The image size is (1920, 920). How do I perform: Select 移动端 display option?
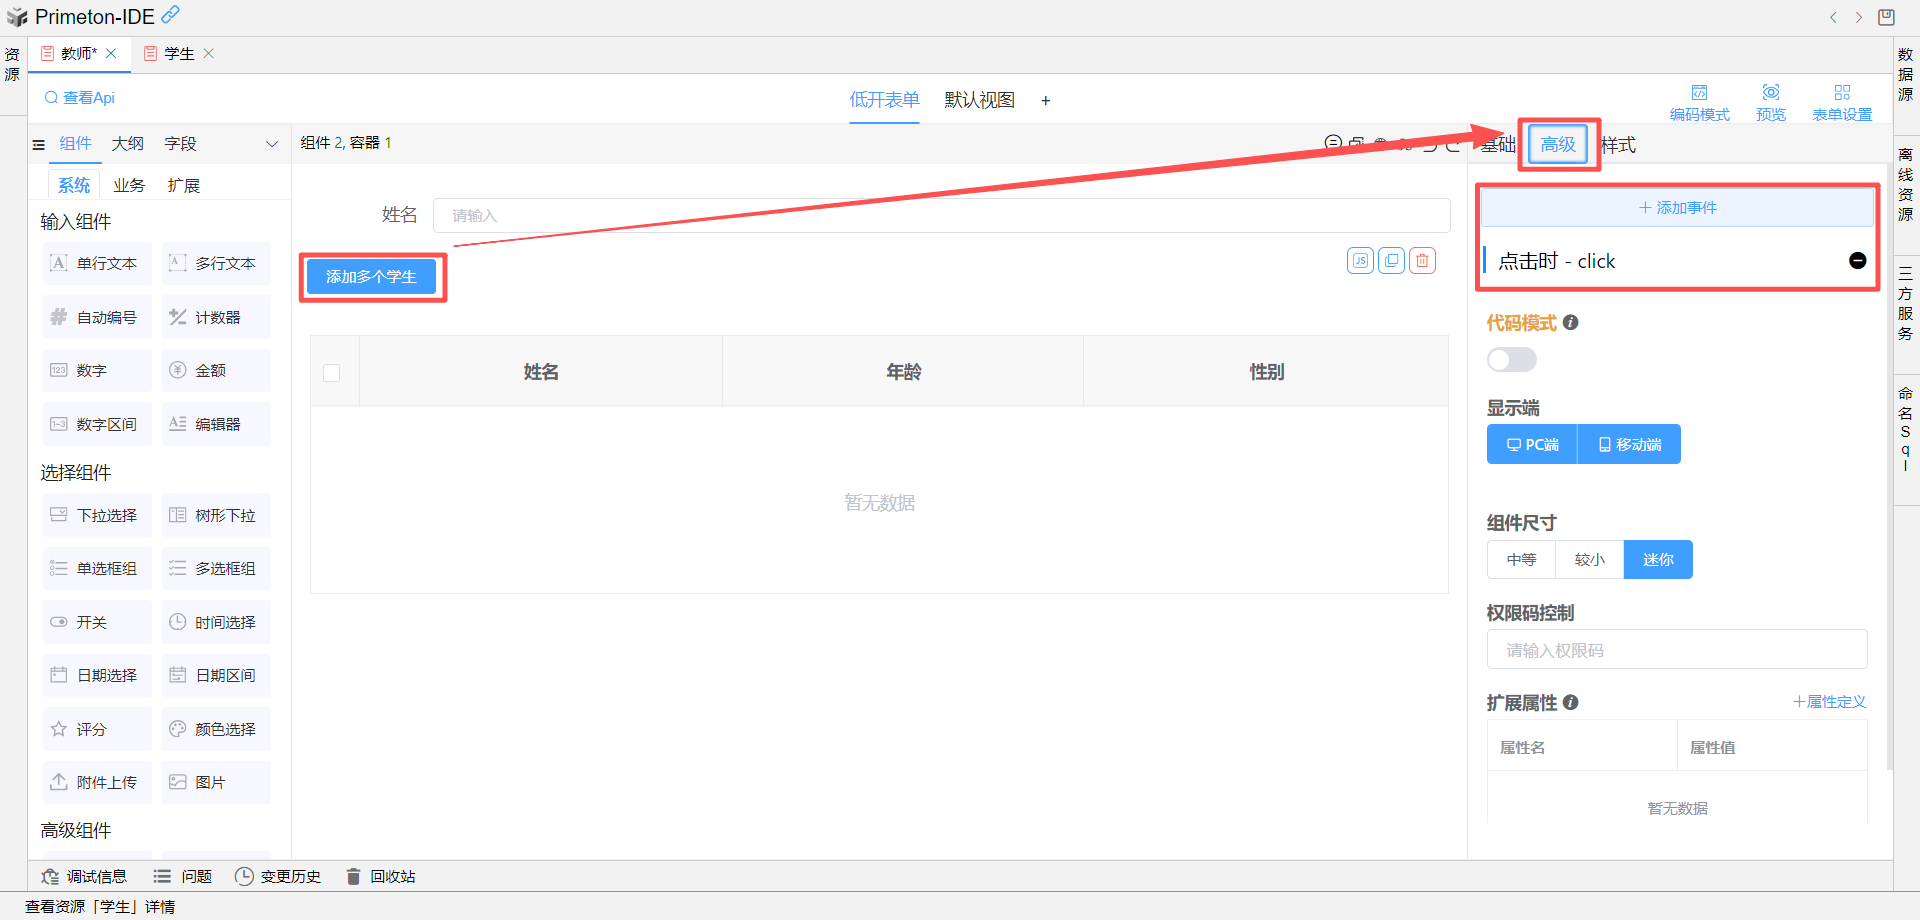tap(1629, 444)
